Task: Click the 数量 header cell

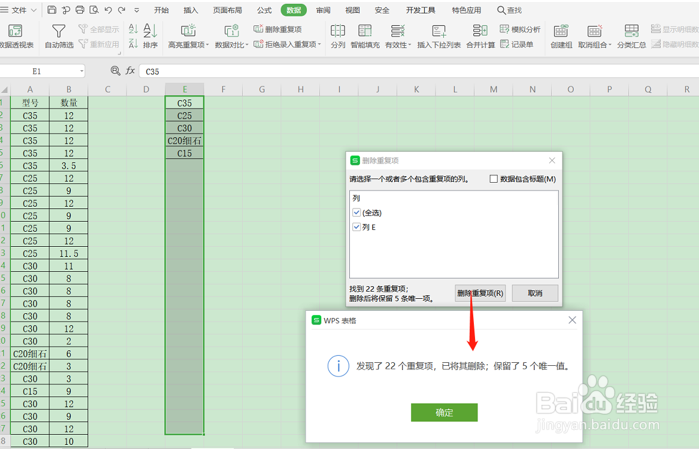Action: pyautogui.click(x=69, y=103)
